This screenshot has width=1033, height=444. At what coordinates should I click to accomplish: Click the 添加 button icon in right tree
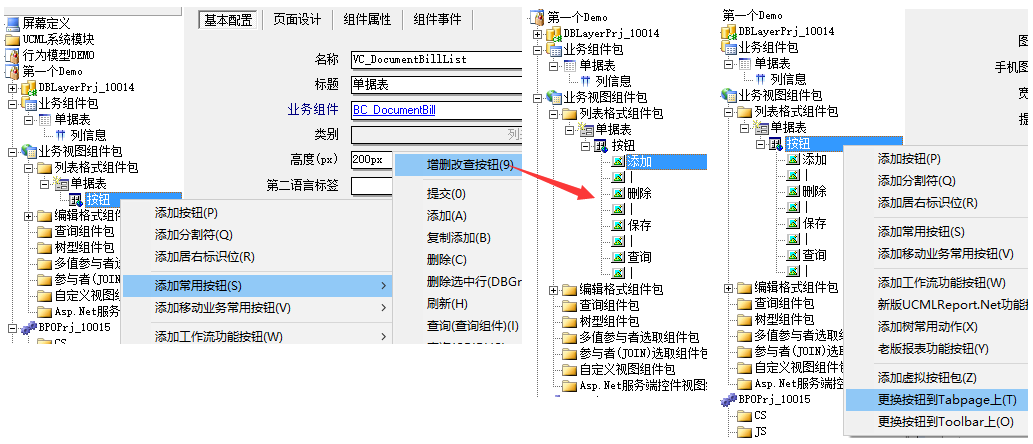pyautogui.click(x=794, y=159)
